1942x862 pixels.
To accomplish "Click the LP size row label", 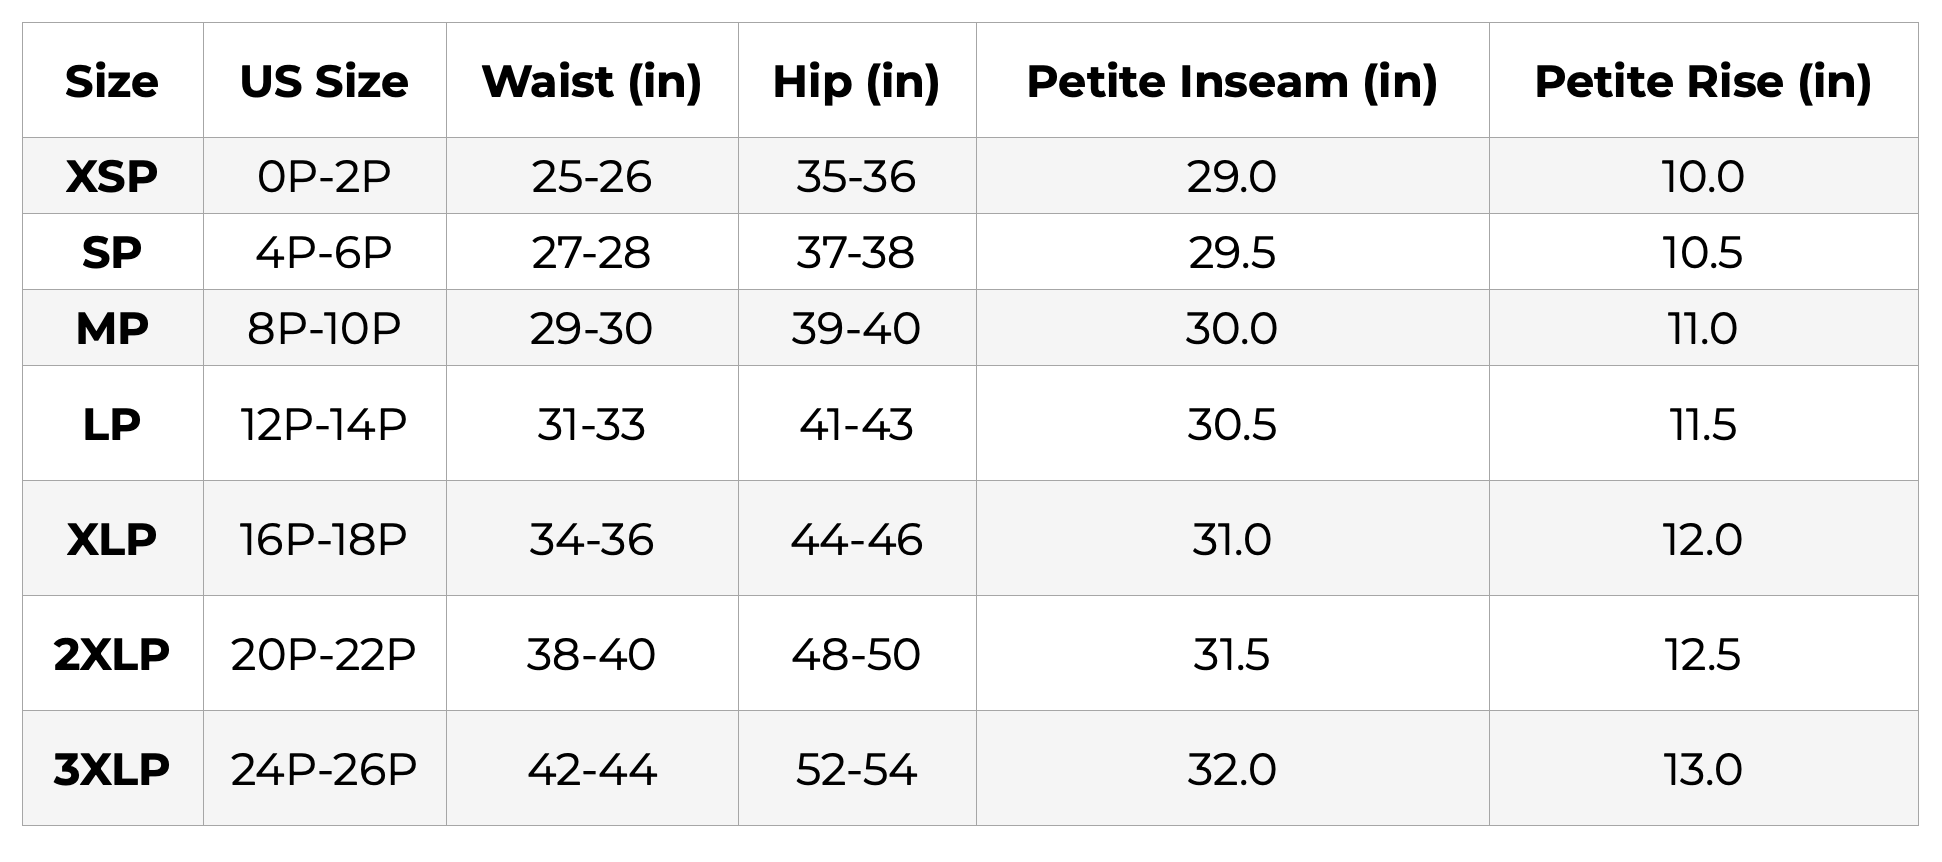I will (x=112, y=424).
